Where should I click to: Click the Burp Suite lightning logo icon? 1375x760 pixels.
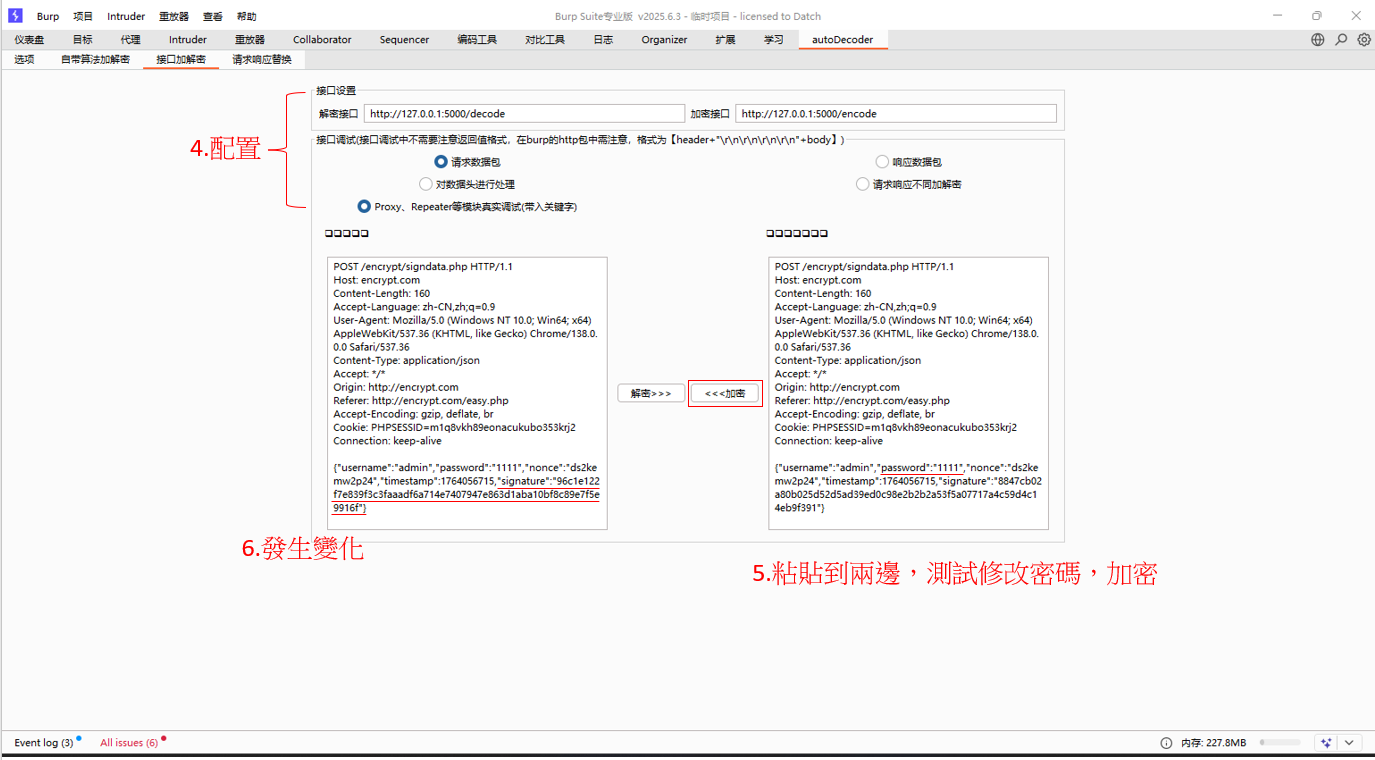[x=15, y=16]
